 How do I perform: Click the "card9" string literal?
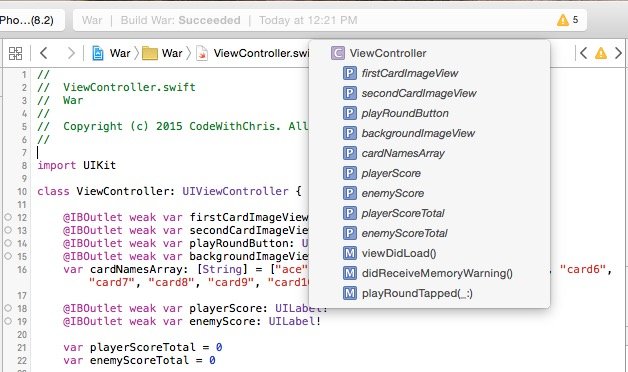[231, 282]
